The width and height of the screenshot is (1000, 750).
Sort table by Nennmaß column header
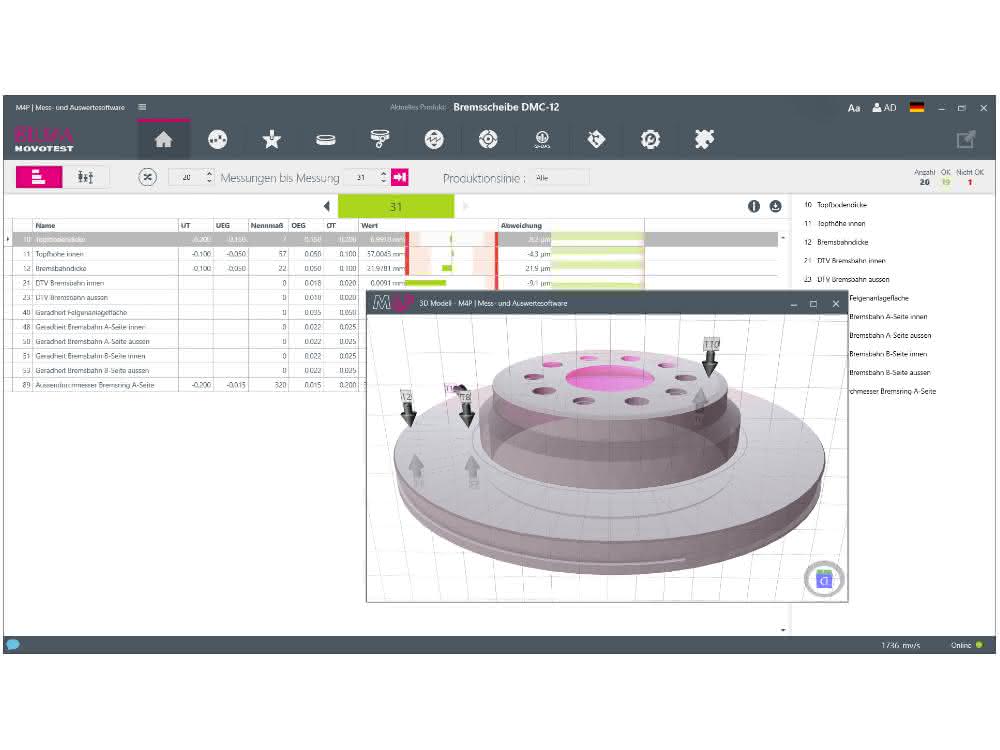click(x=268, y=225)
